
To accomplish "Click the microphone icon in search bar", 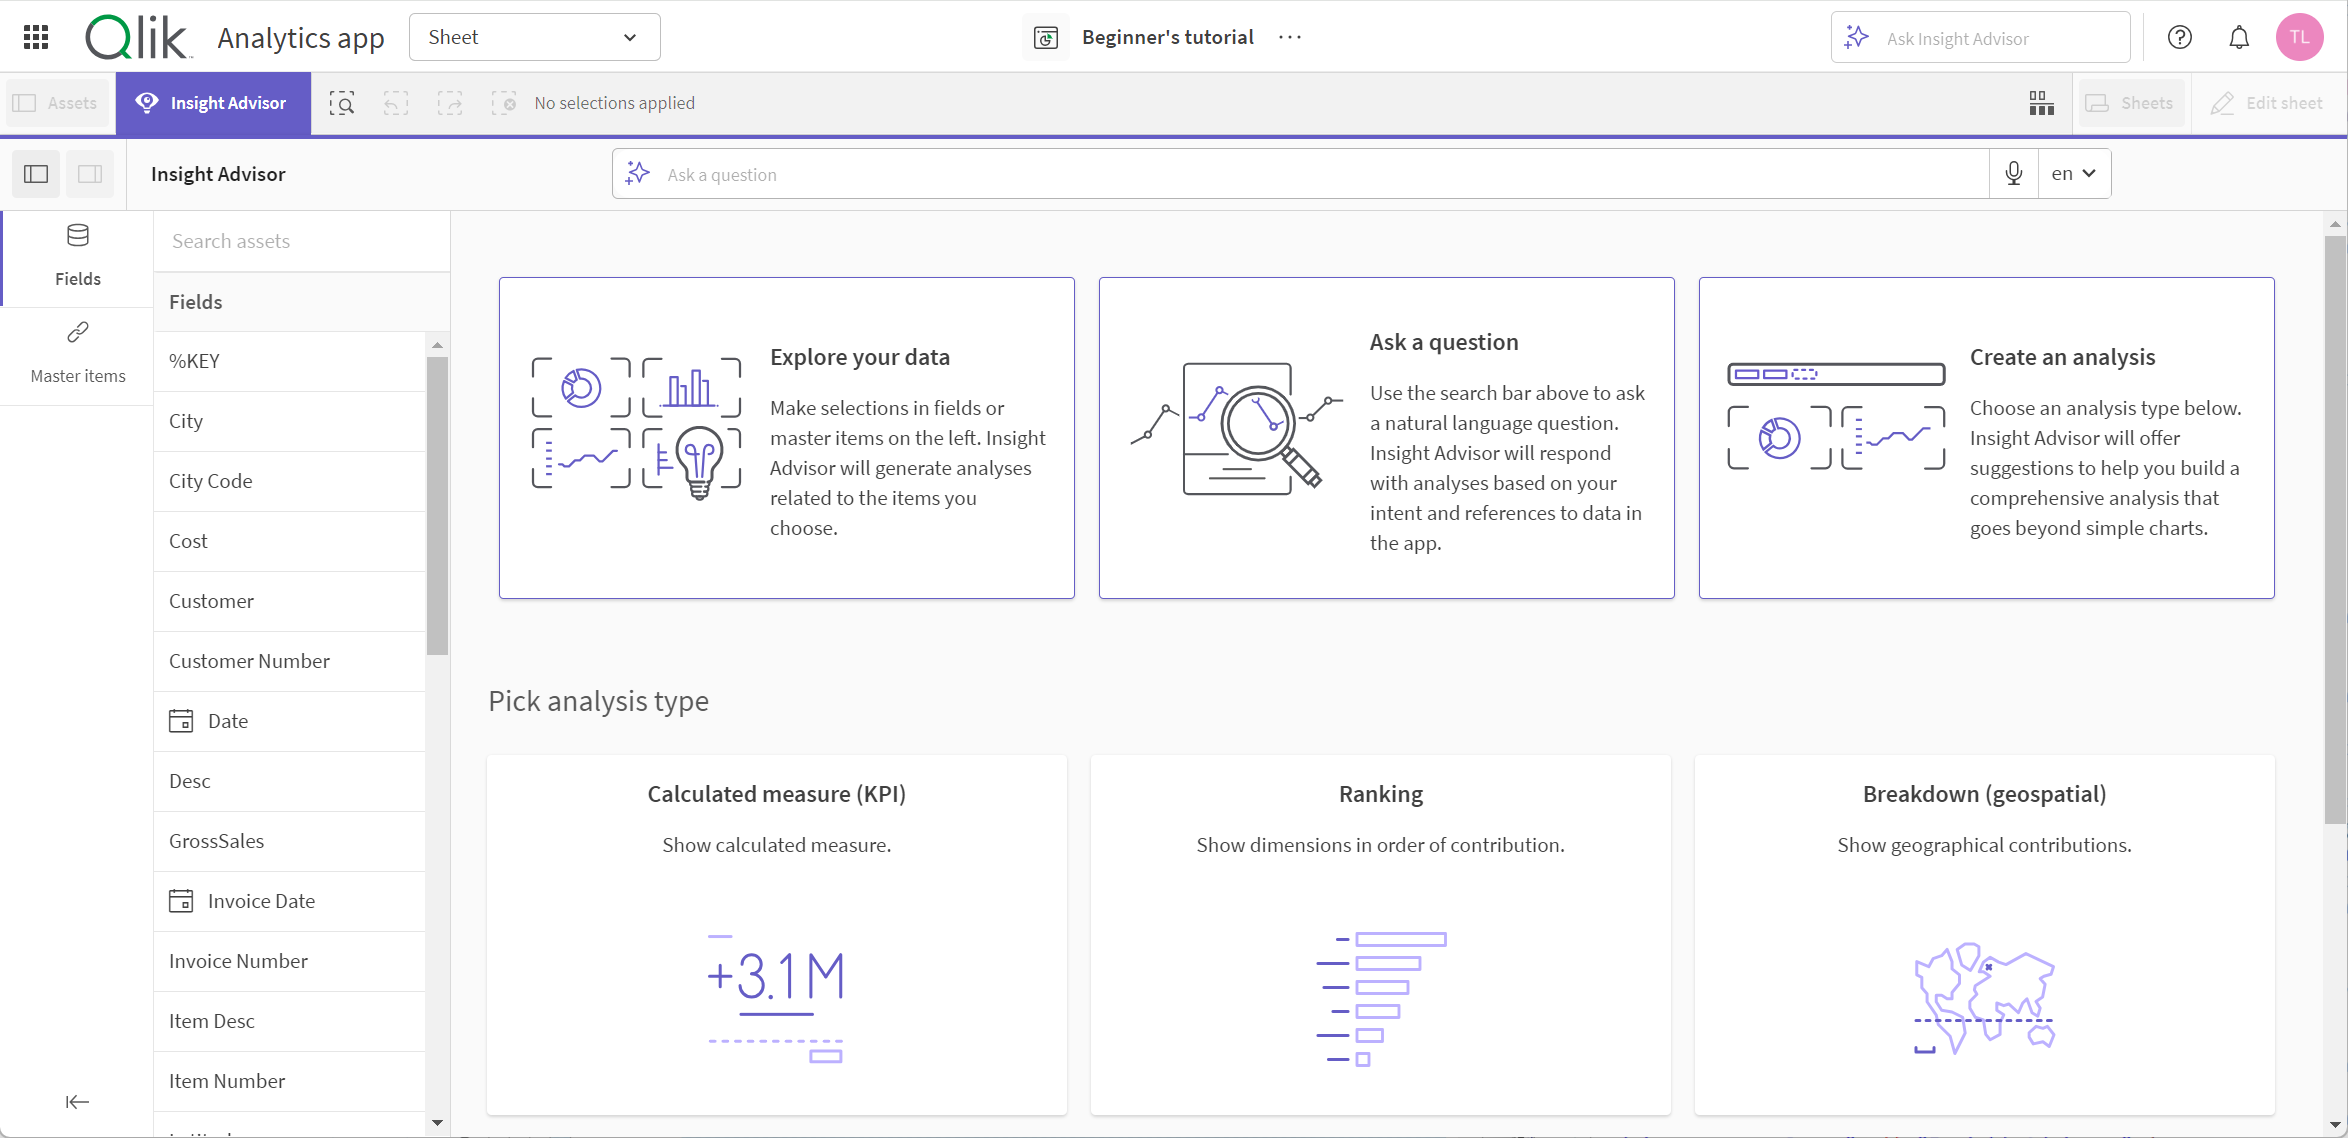I will 2013,174.
